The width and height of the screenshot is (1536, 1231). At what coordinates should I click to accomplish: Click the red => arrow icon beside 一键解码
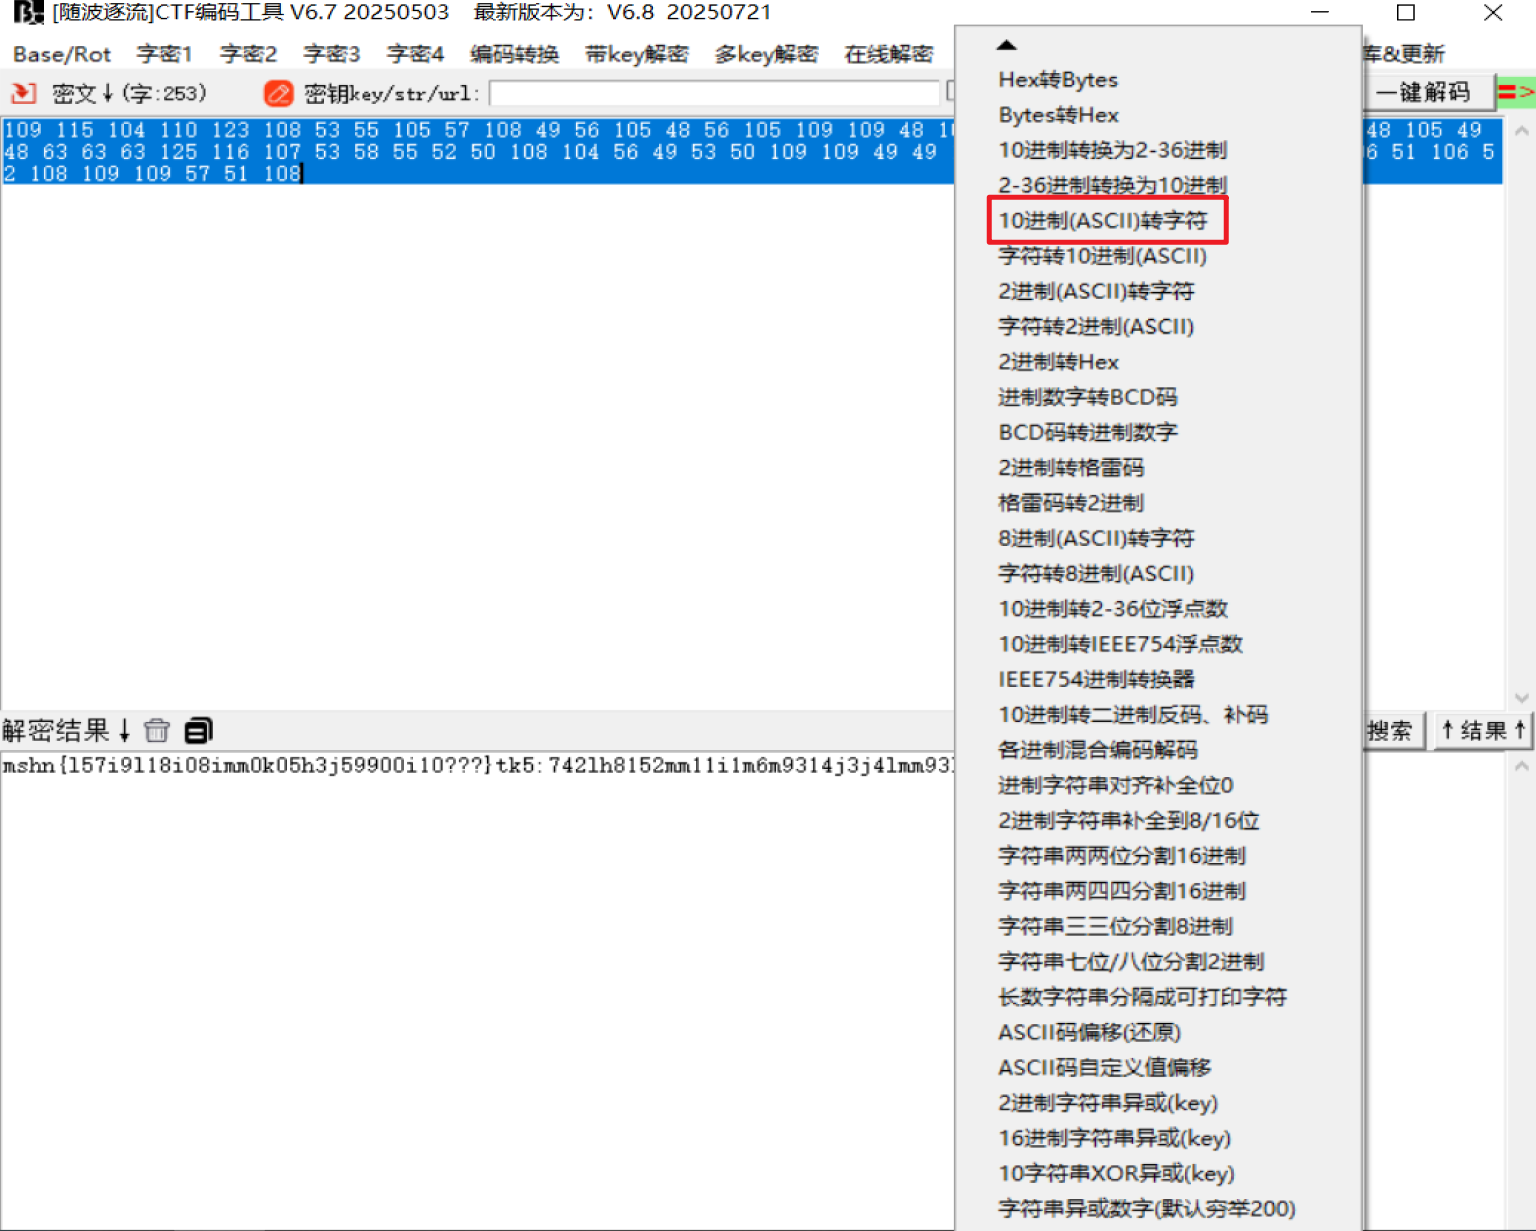[x=1516, y=93]
